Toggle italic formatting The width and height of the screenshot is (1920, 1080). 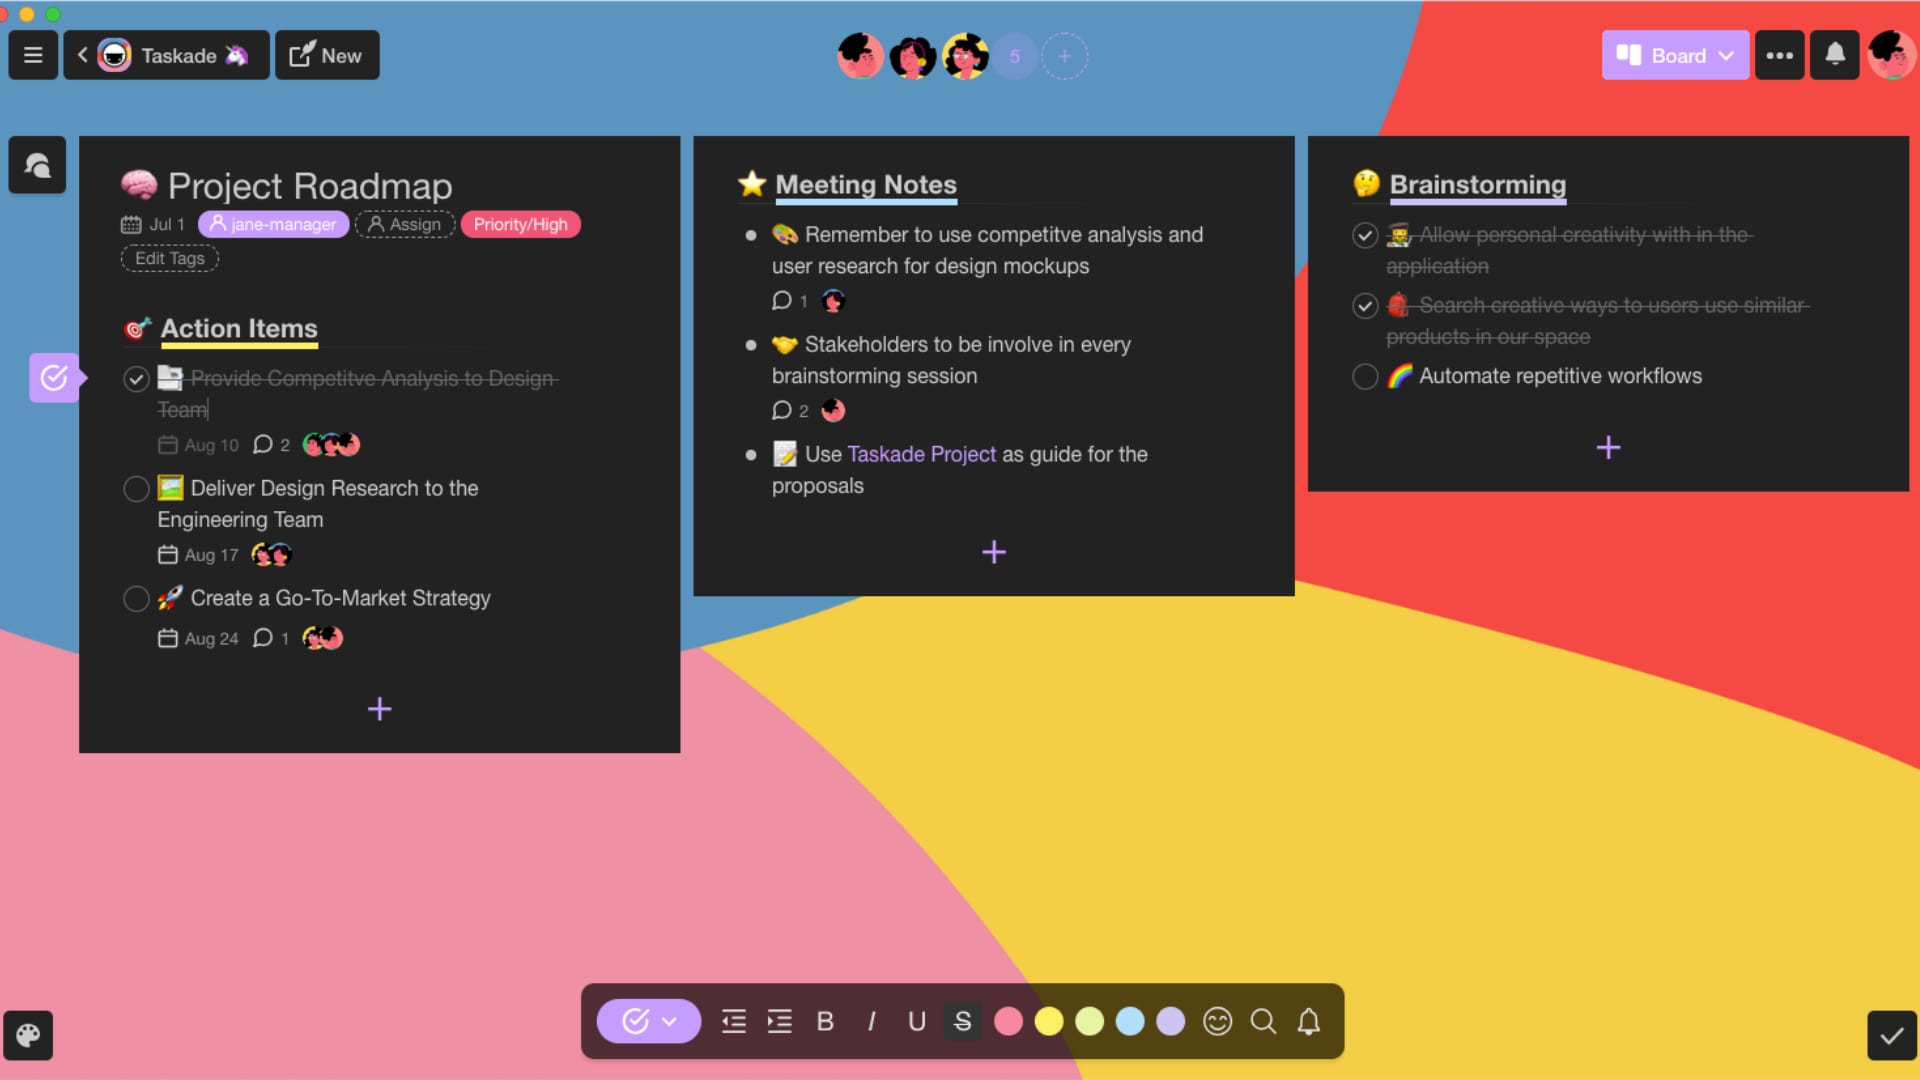click(871, 1021)
